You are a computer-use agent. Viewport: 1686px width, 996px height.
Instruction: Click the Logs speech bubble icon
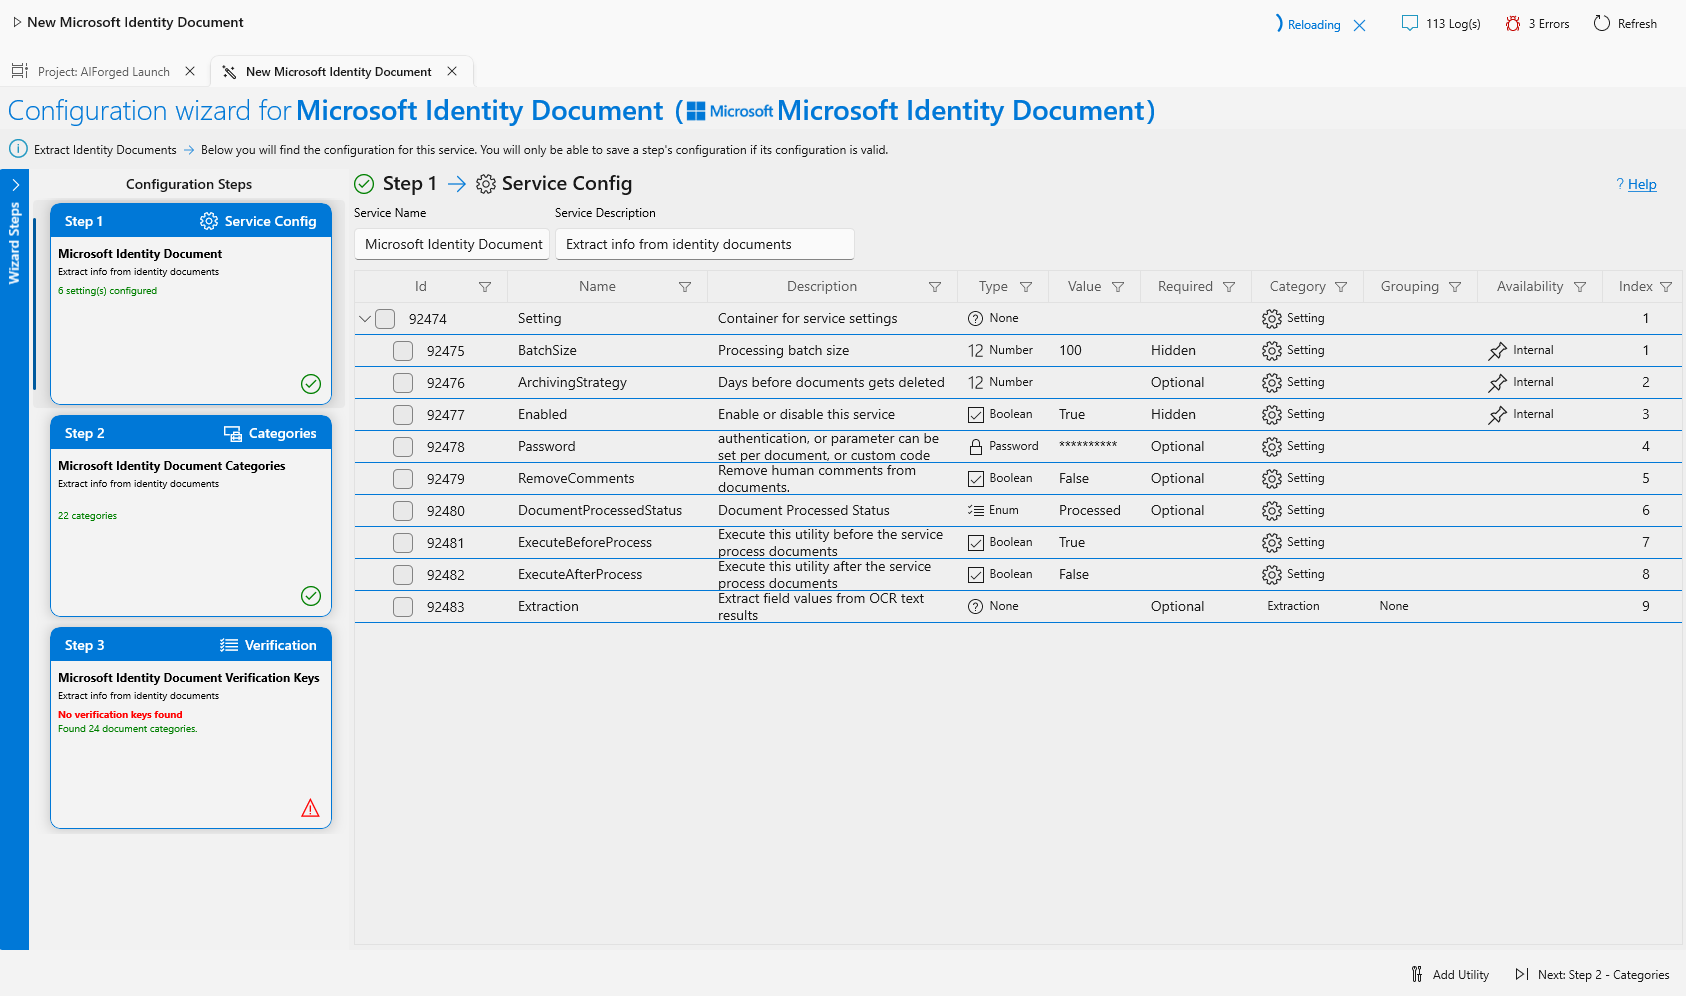pyautogui.click(x=1409, y=23)
